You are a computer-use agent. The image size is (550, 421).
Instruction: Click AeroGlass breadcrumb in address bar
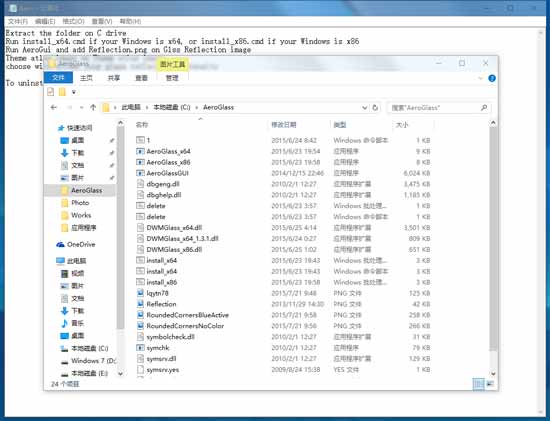coord(219,107)
